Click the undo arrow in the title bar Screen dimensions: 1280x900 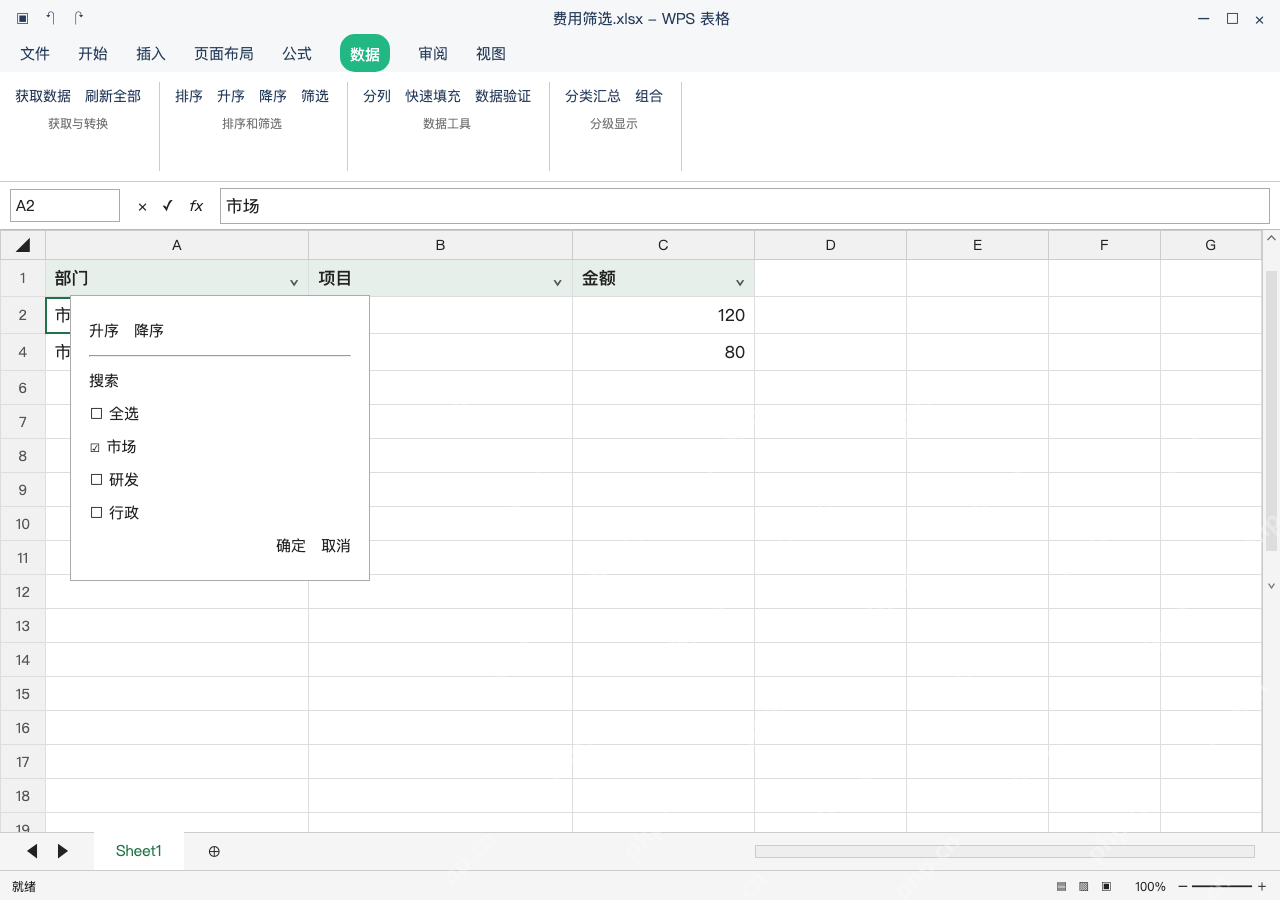coord(50,18)
